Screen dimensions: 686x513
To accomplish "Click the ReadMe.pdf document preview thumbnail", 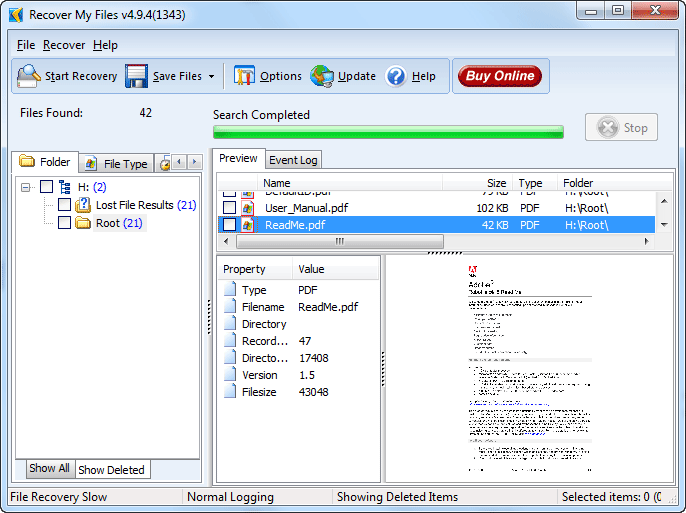I will [x=530, y=368].
